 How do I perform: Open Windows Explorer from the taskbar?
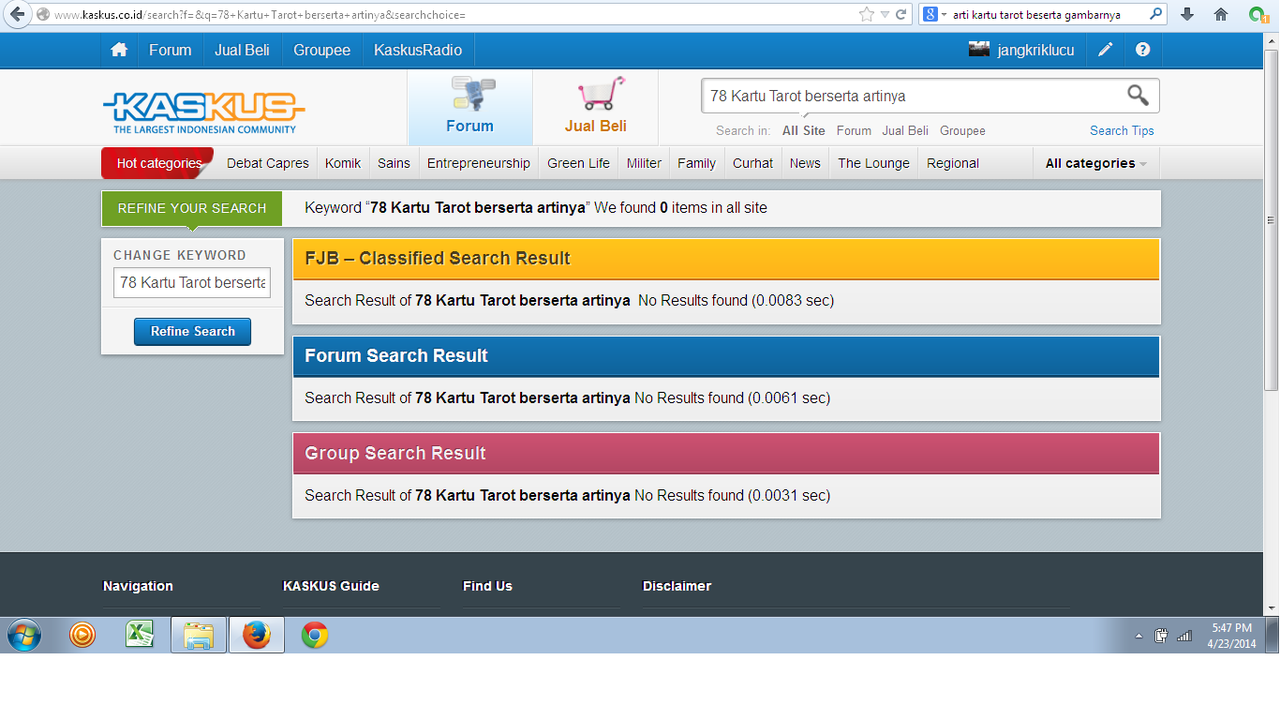[198, 635]
